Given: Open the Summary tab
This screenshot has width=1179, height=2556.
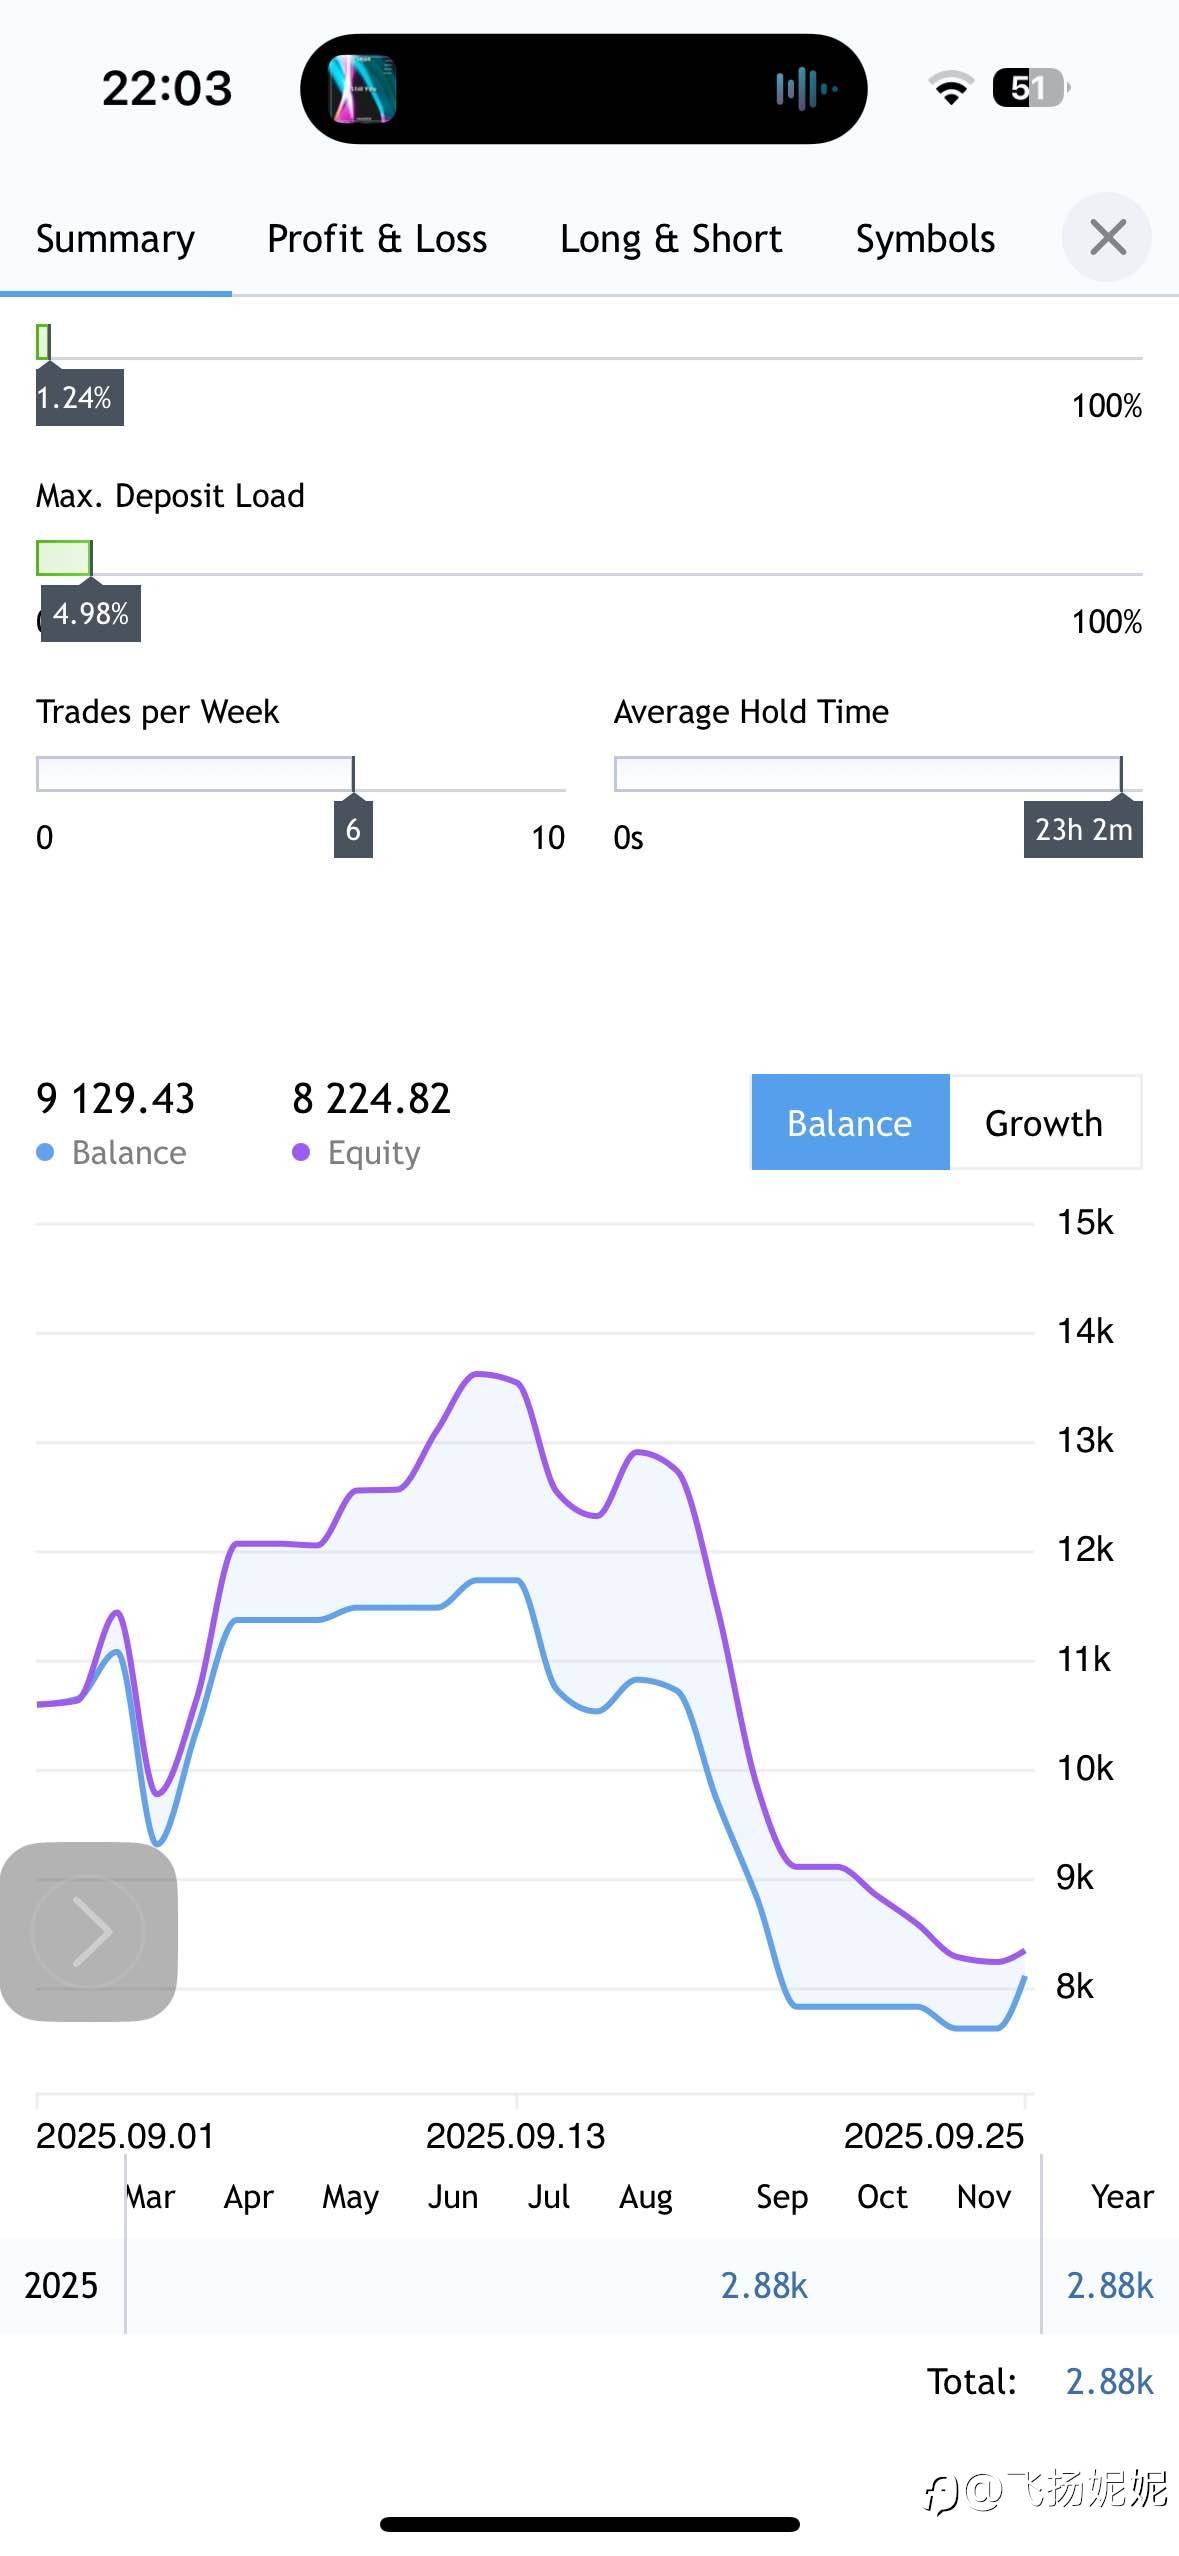Looking at the screenshot, I should pos(115,239).
